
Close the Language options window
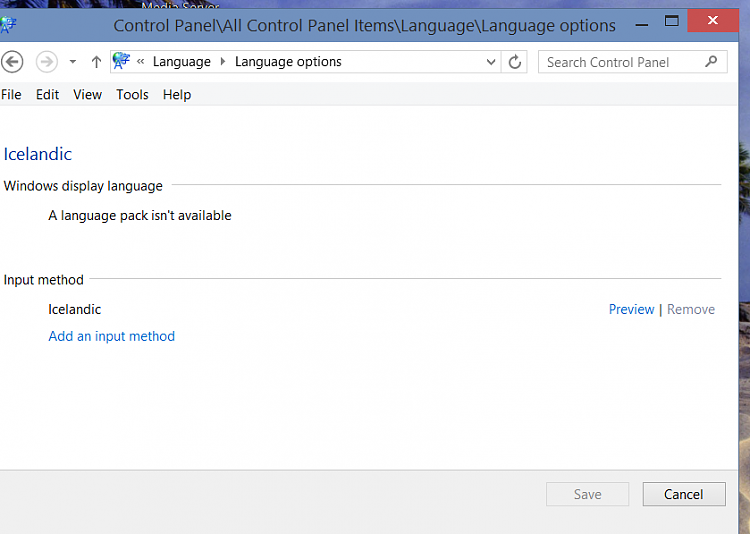click(713, 20)
